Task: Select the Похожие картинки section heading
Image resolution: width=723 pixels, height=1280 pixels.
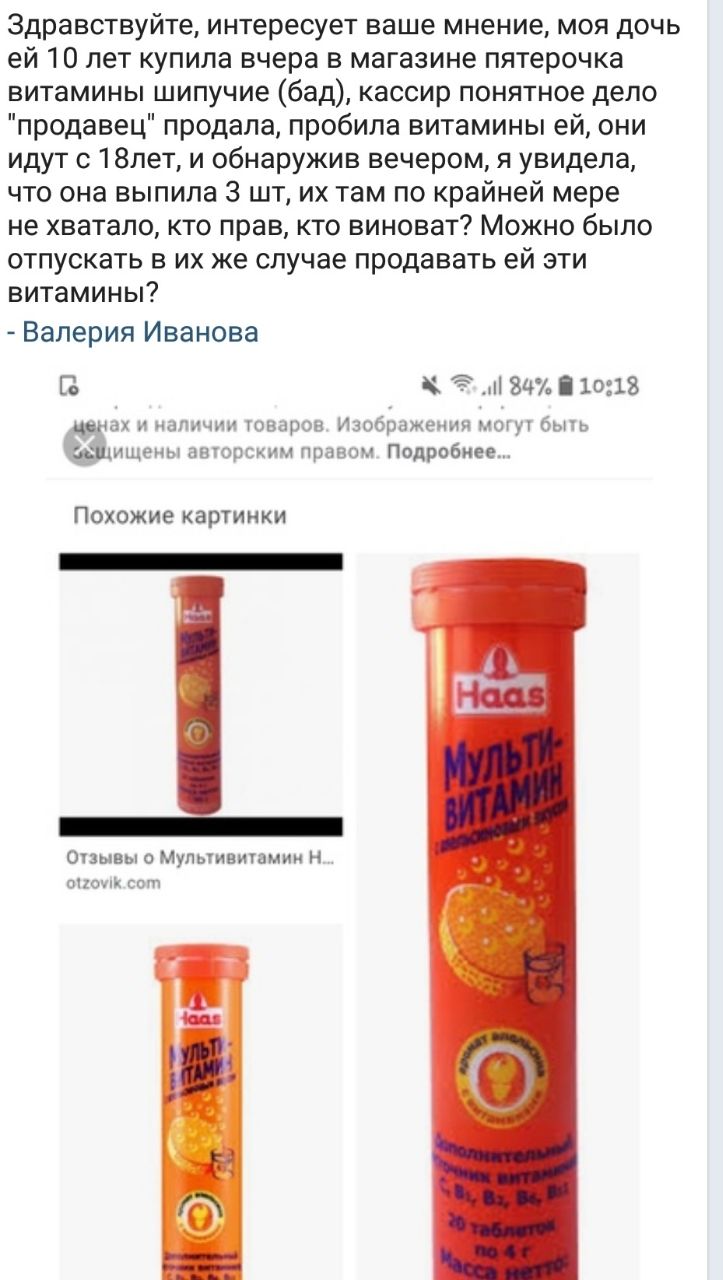Action: click(x=180, y=516)
